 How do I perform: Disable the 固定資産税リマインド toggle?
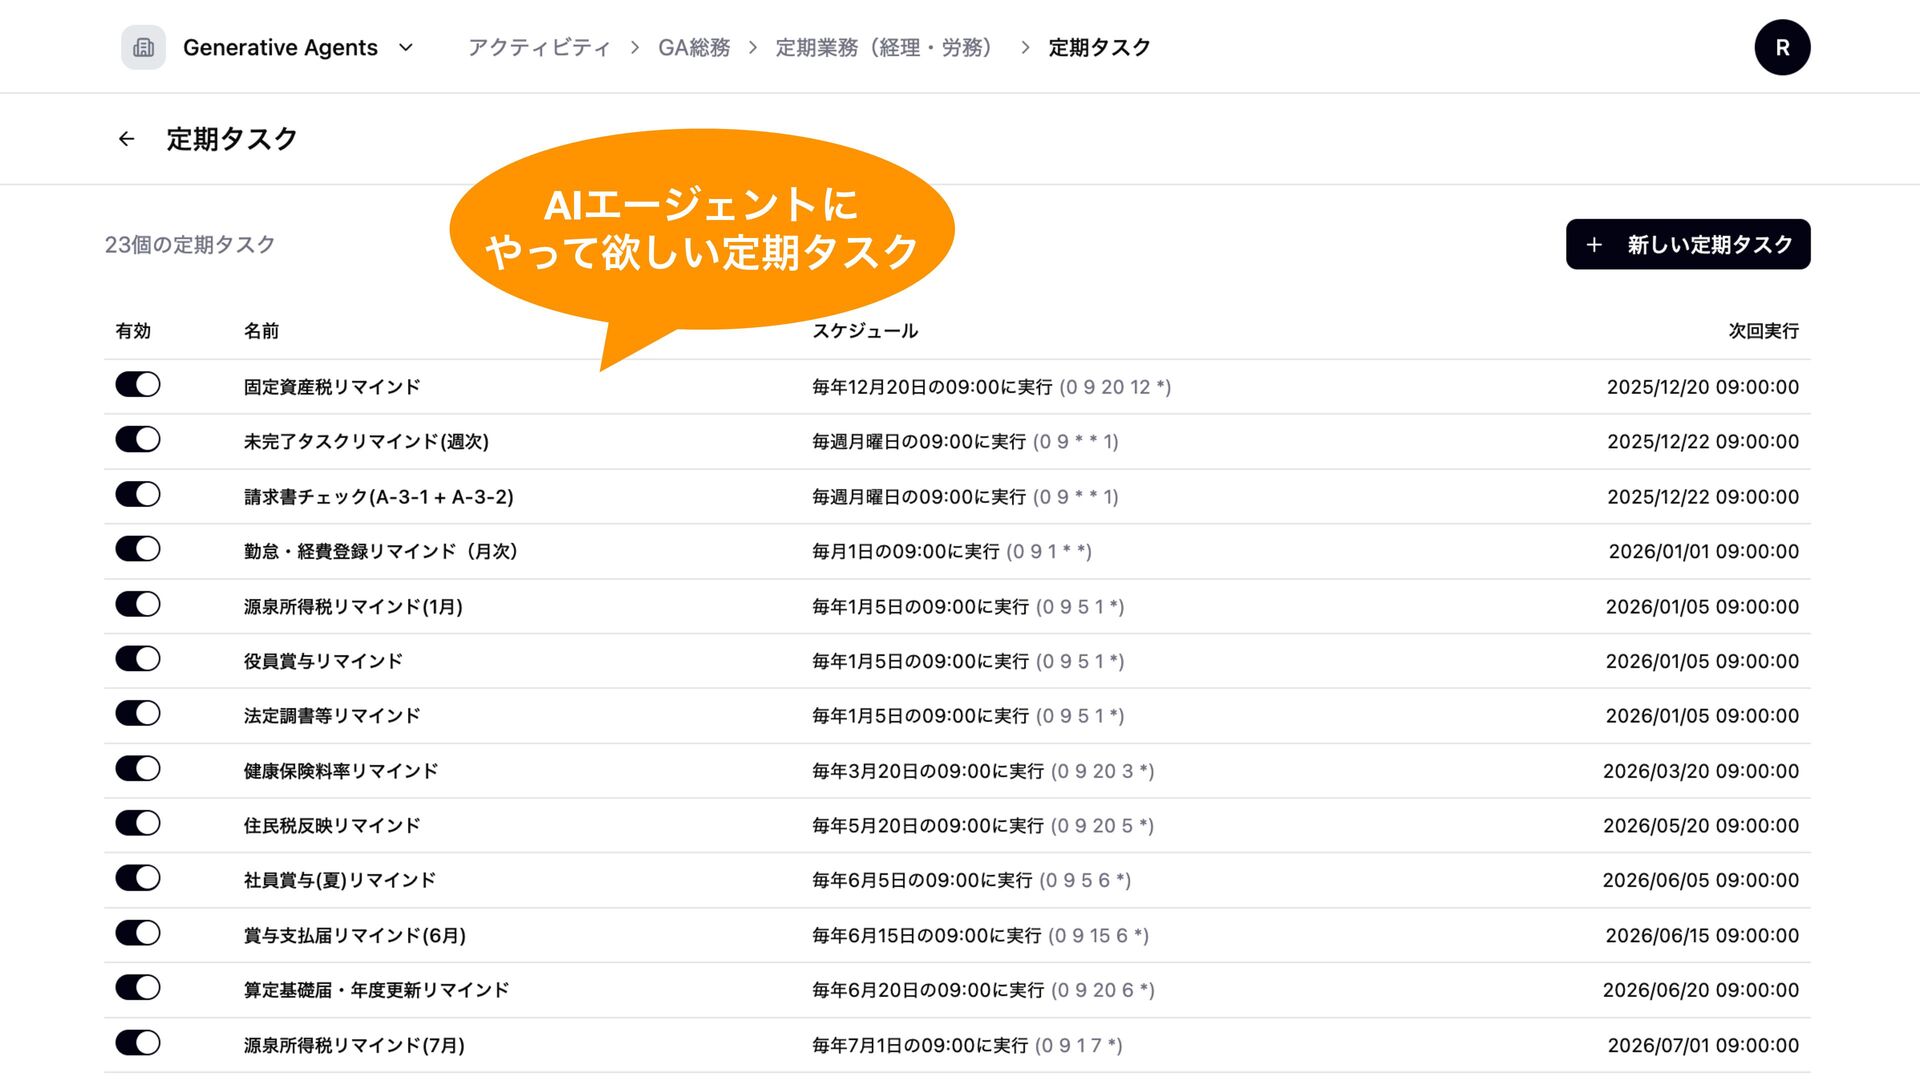[138, 385]
